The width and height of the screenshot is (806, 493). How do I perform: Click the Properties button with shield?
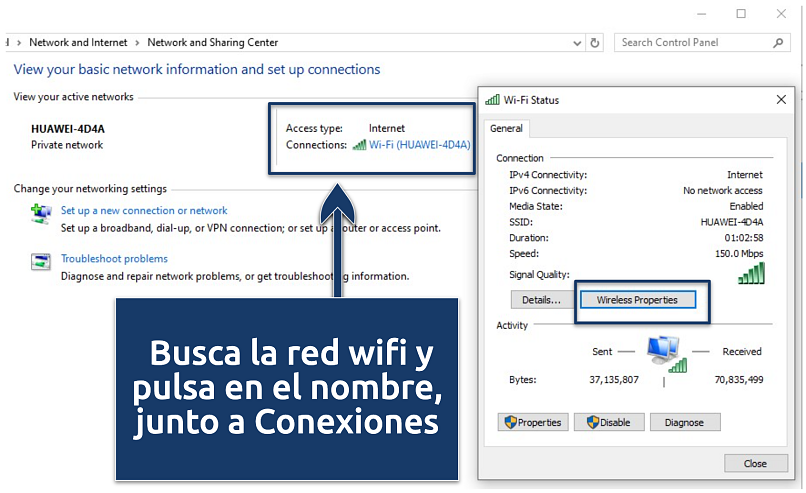pos(533,422)
